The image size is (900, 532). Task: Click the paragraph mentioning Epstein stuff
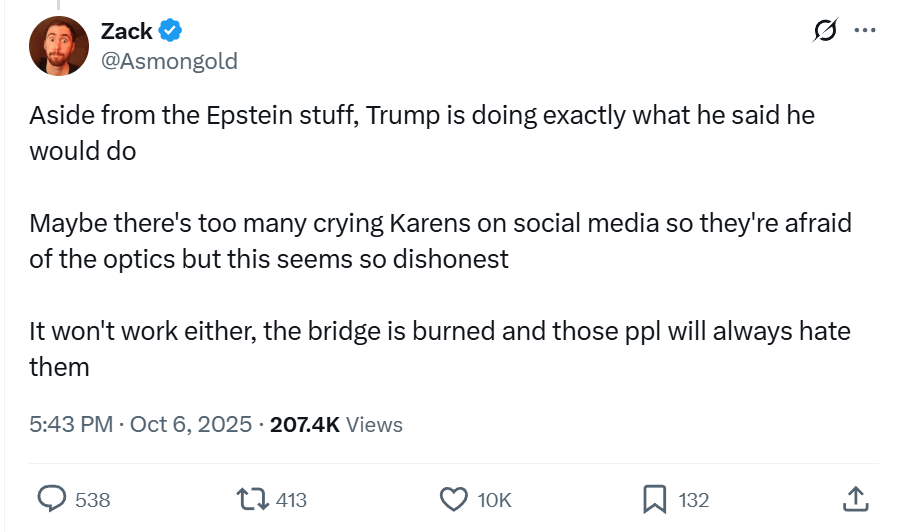tap(421, 132)
